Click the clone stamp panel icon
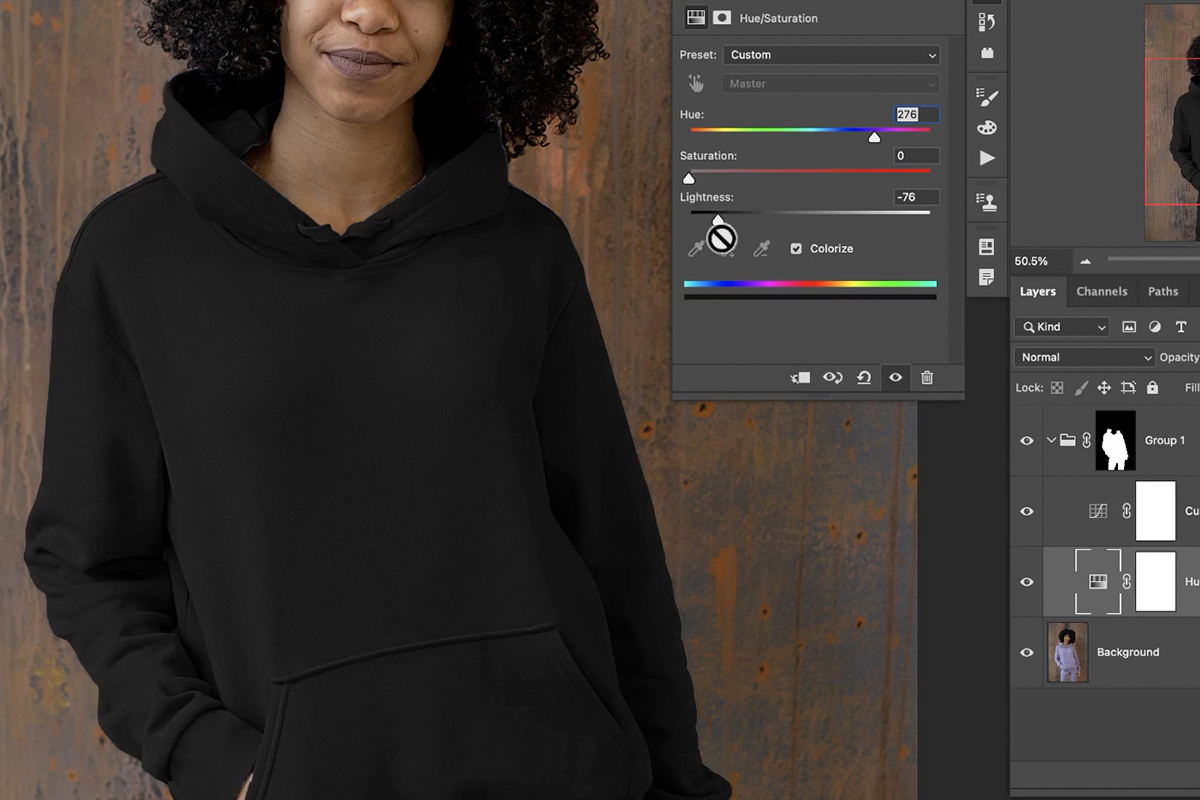 tap(987, 200)
